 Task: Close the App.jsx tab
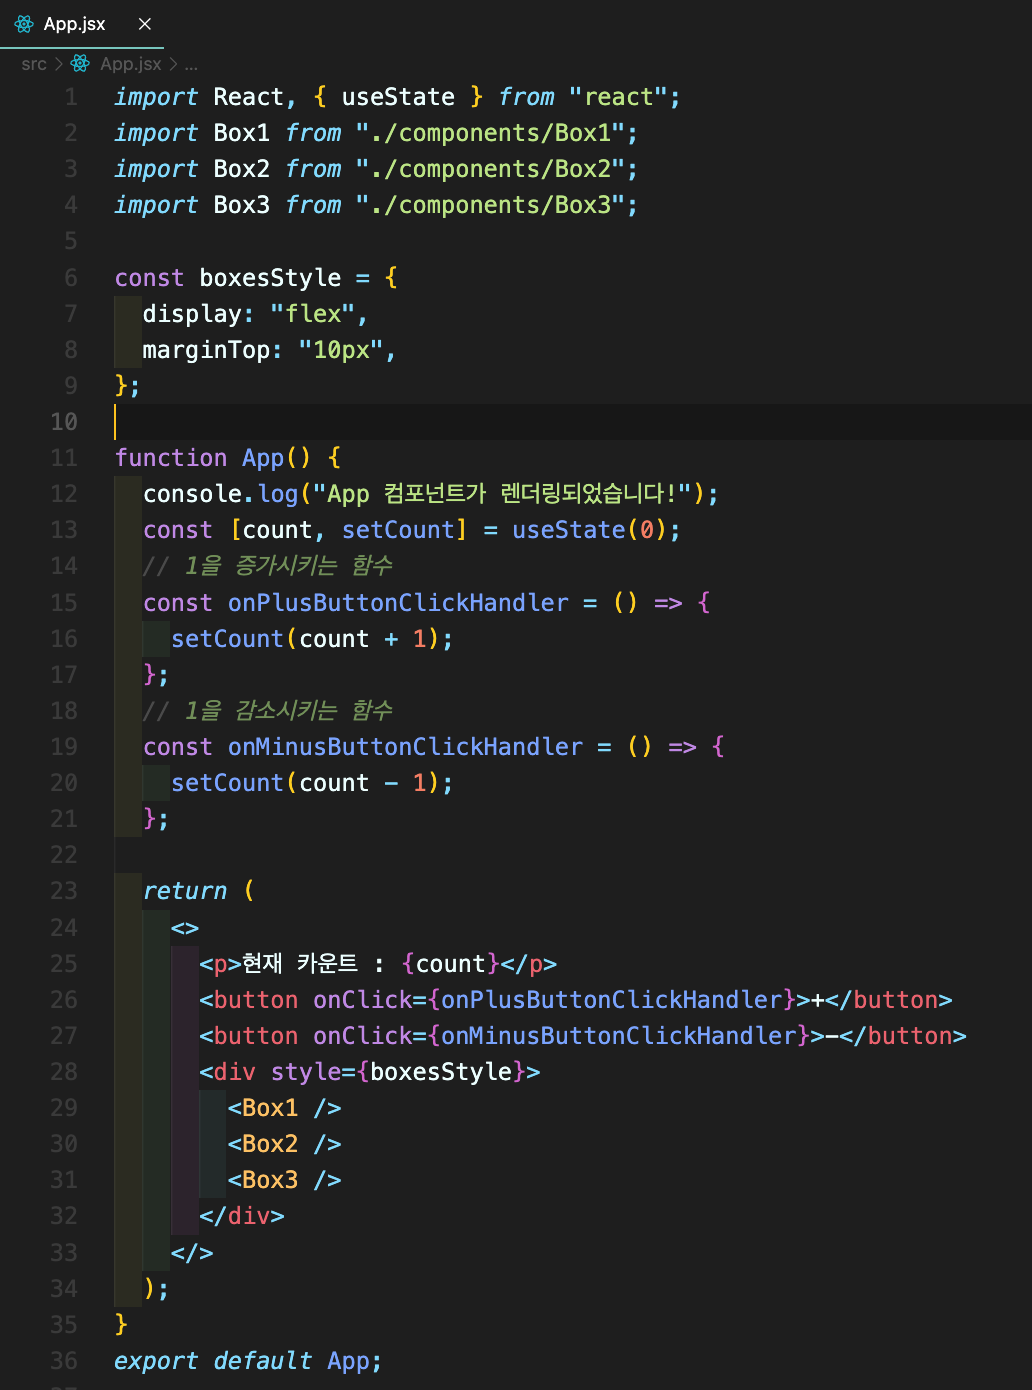(x=145, y=24)
